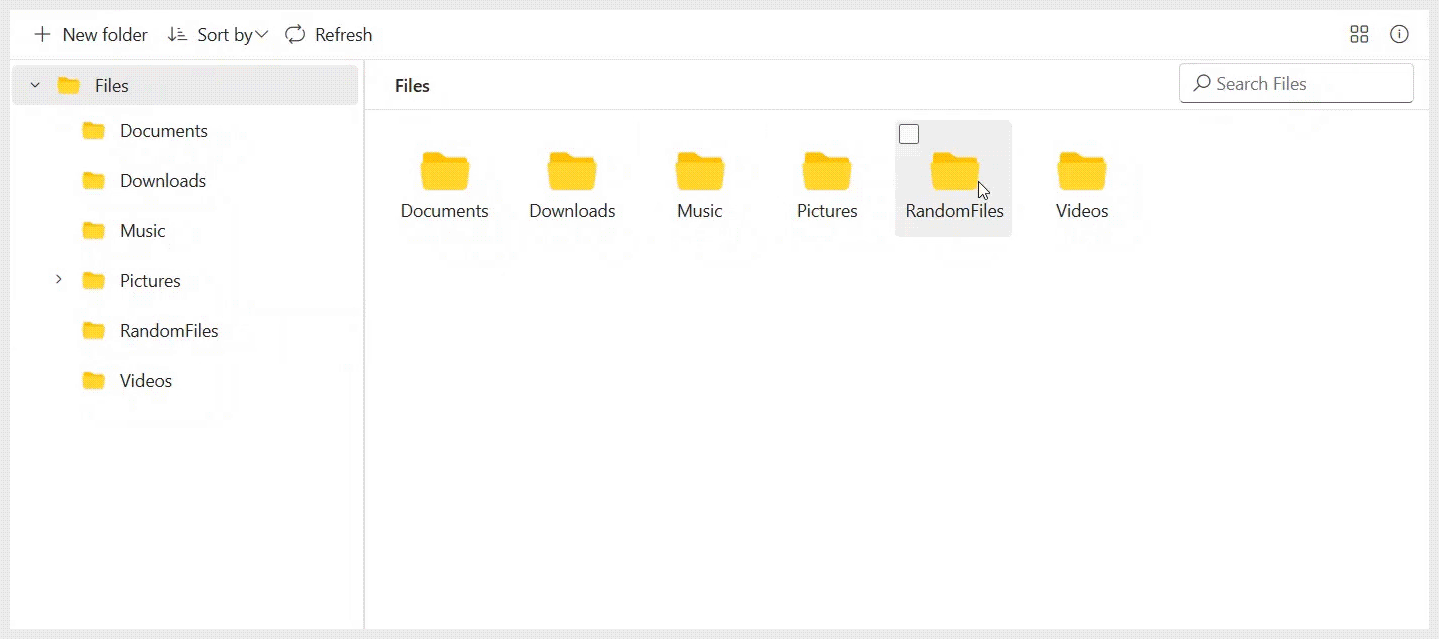The image size is (1439, 639).
Task: Expand the Pictures node in tree
Action: pyautogui.click(x=59, y=280)
